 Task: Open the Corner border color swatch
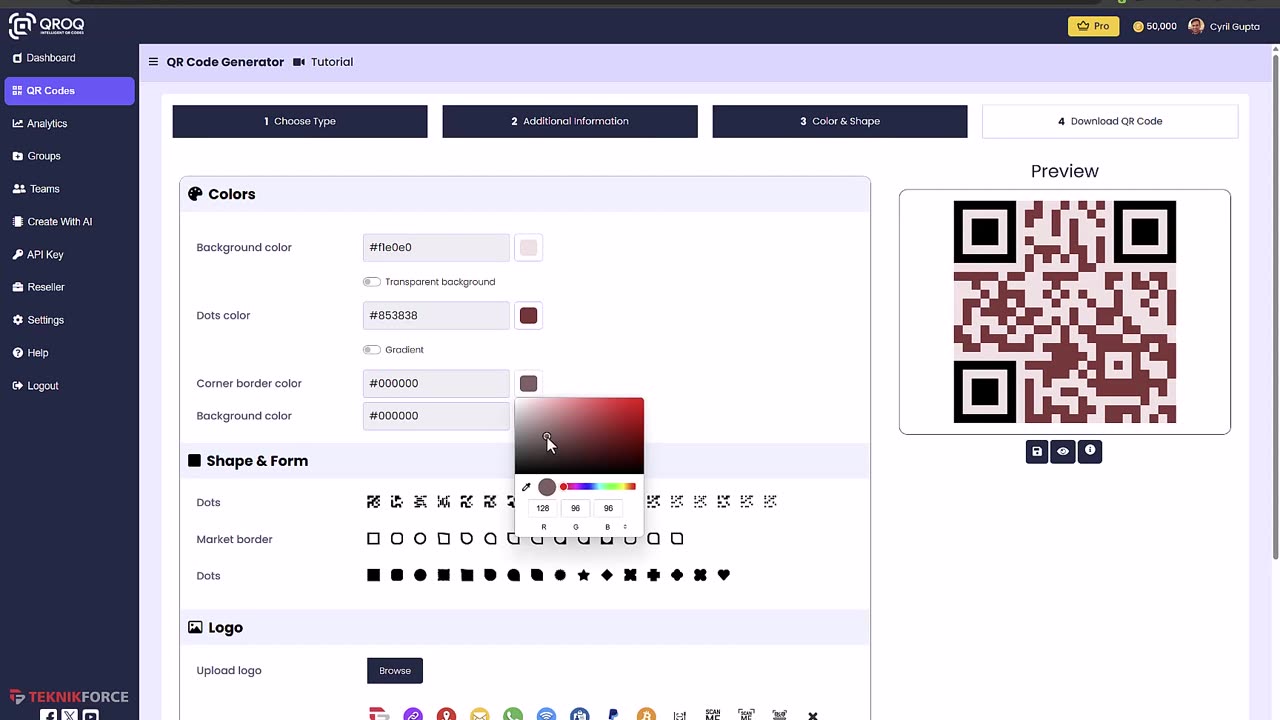tap(528, 384)
